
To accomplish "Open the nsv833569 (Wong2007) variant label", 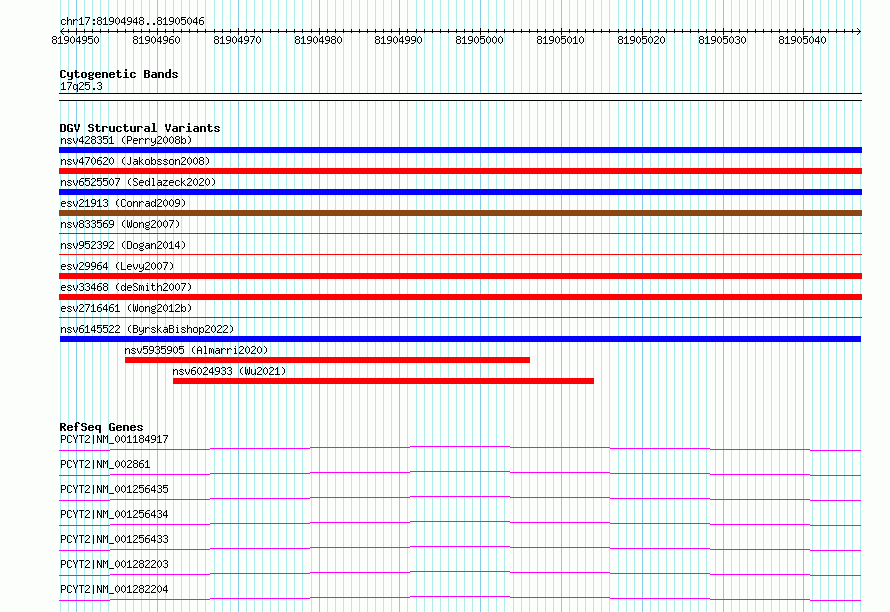I will [120, 224].
